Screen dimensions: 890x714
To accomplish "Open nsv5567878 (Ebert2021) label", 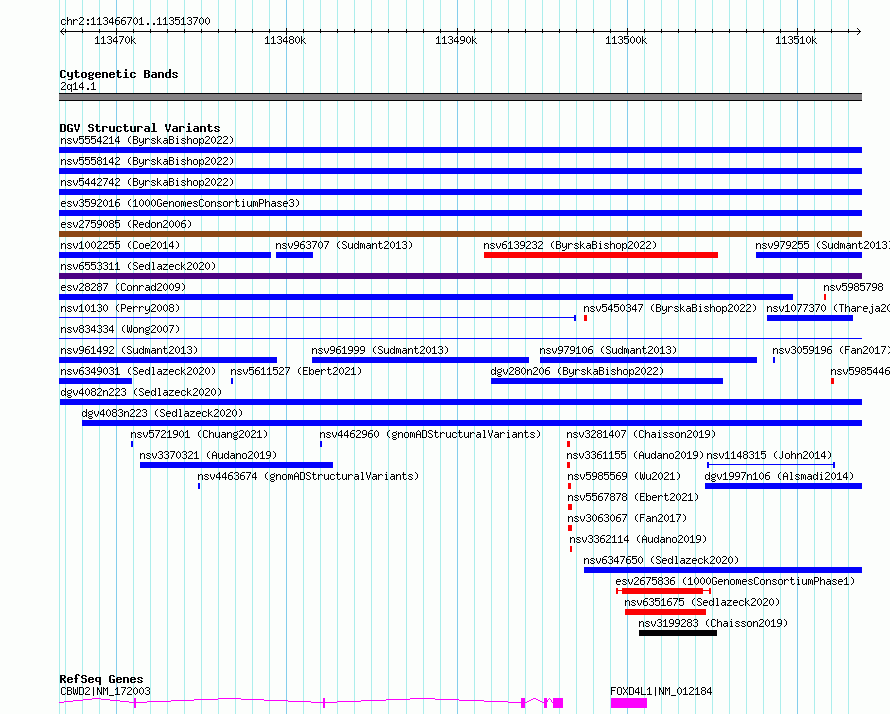I will [x=633, y=497].
